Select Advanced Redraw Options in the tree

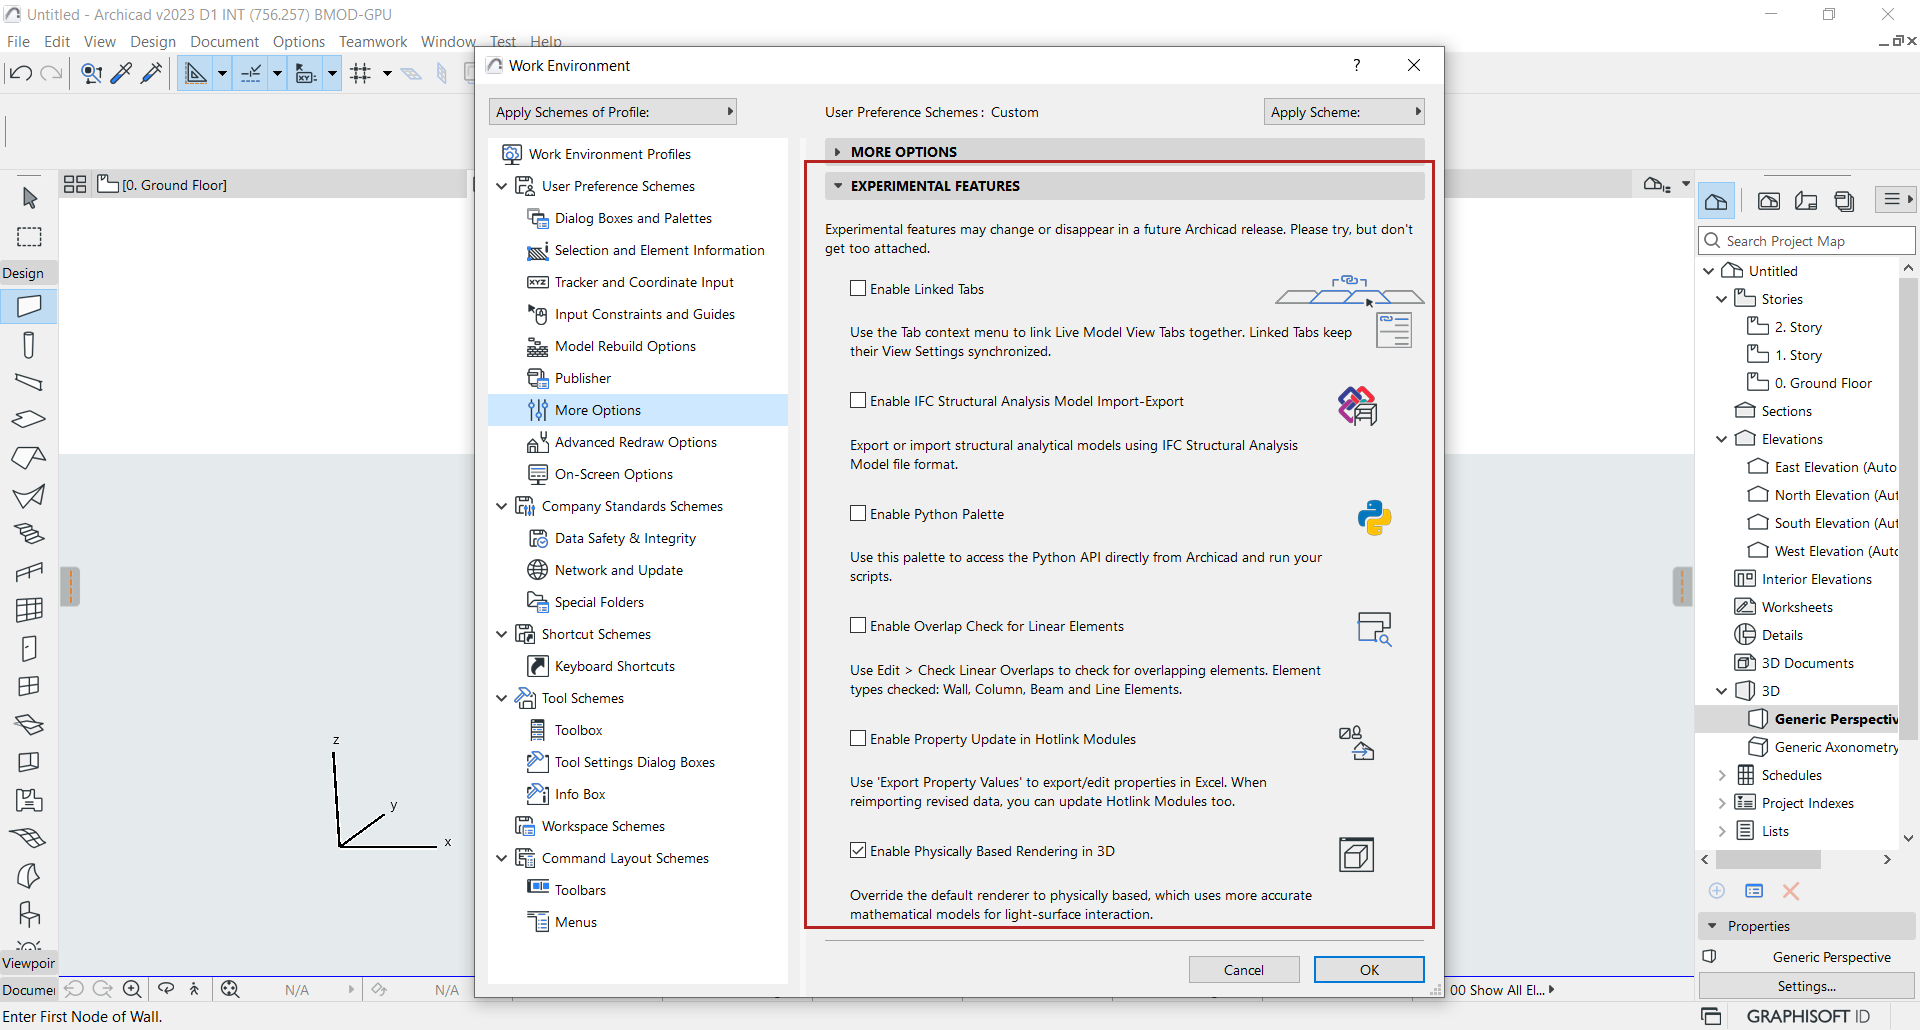click(x=636, y=442)
